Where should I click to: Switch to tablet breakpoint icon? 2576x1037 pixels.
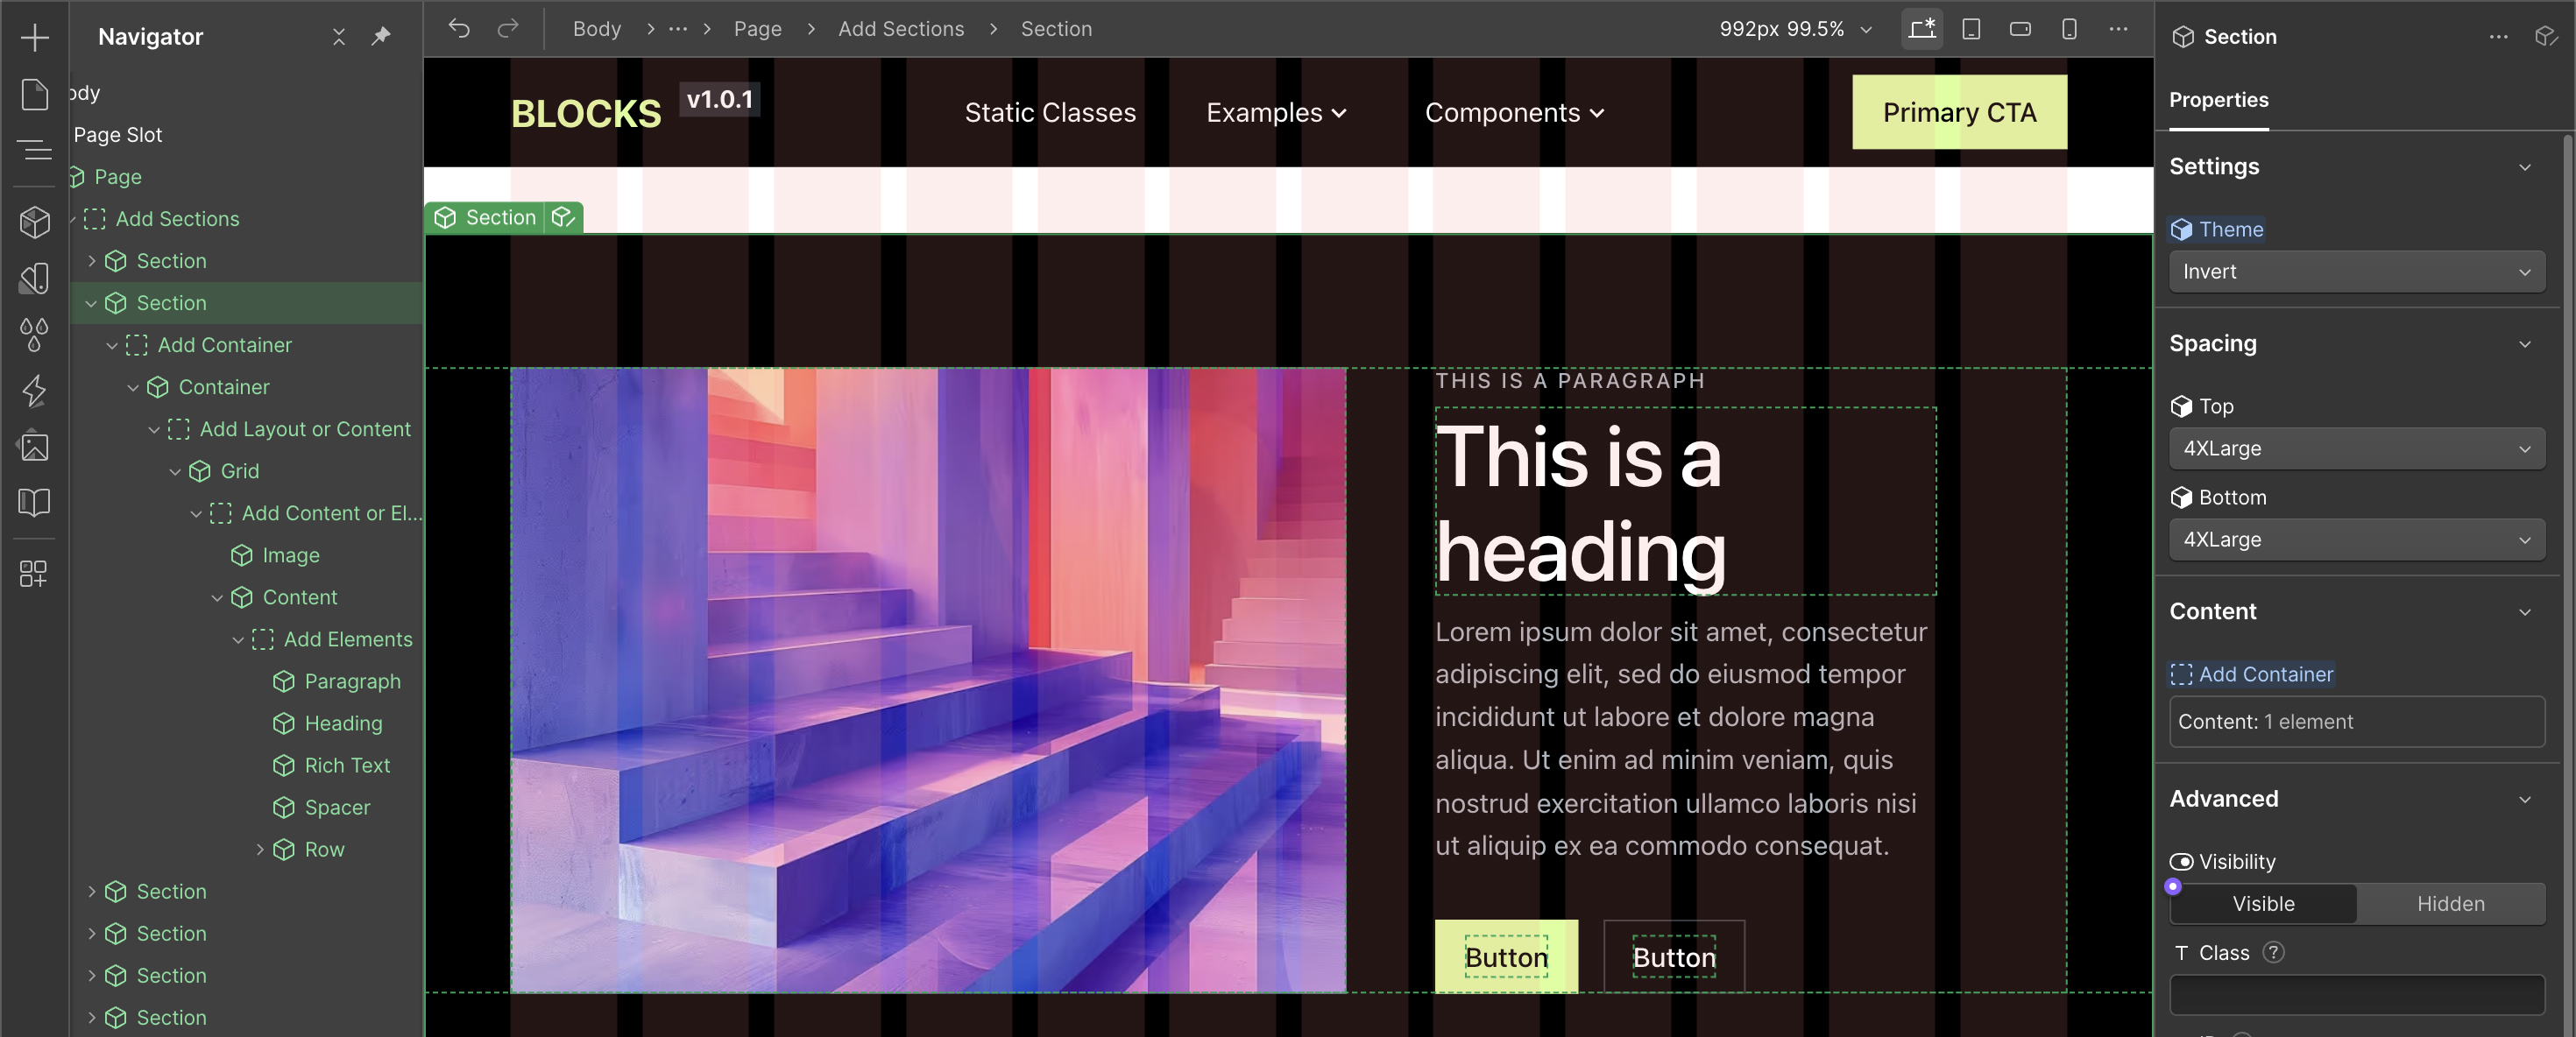point(1971,29)
